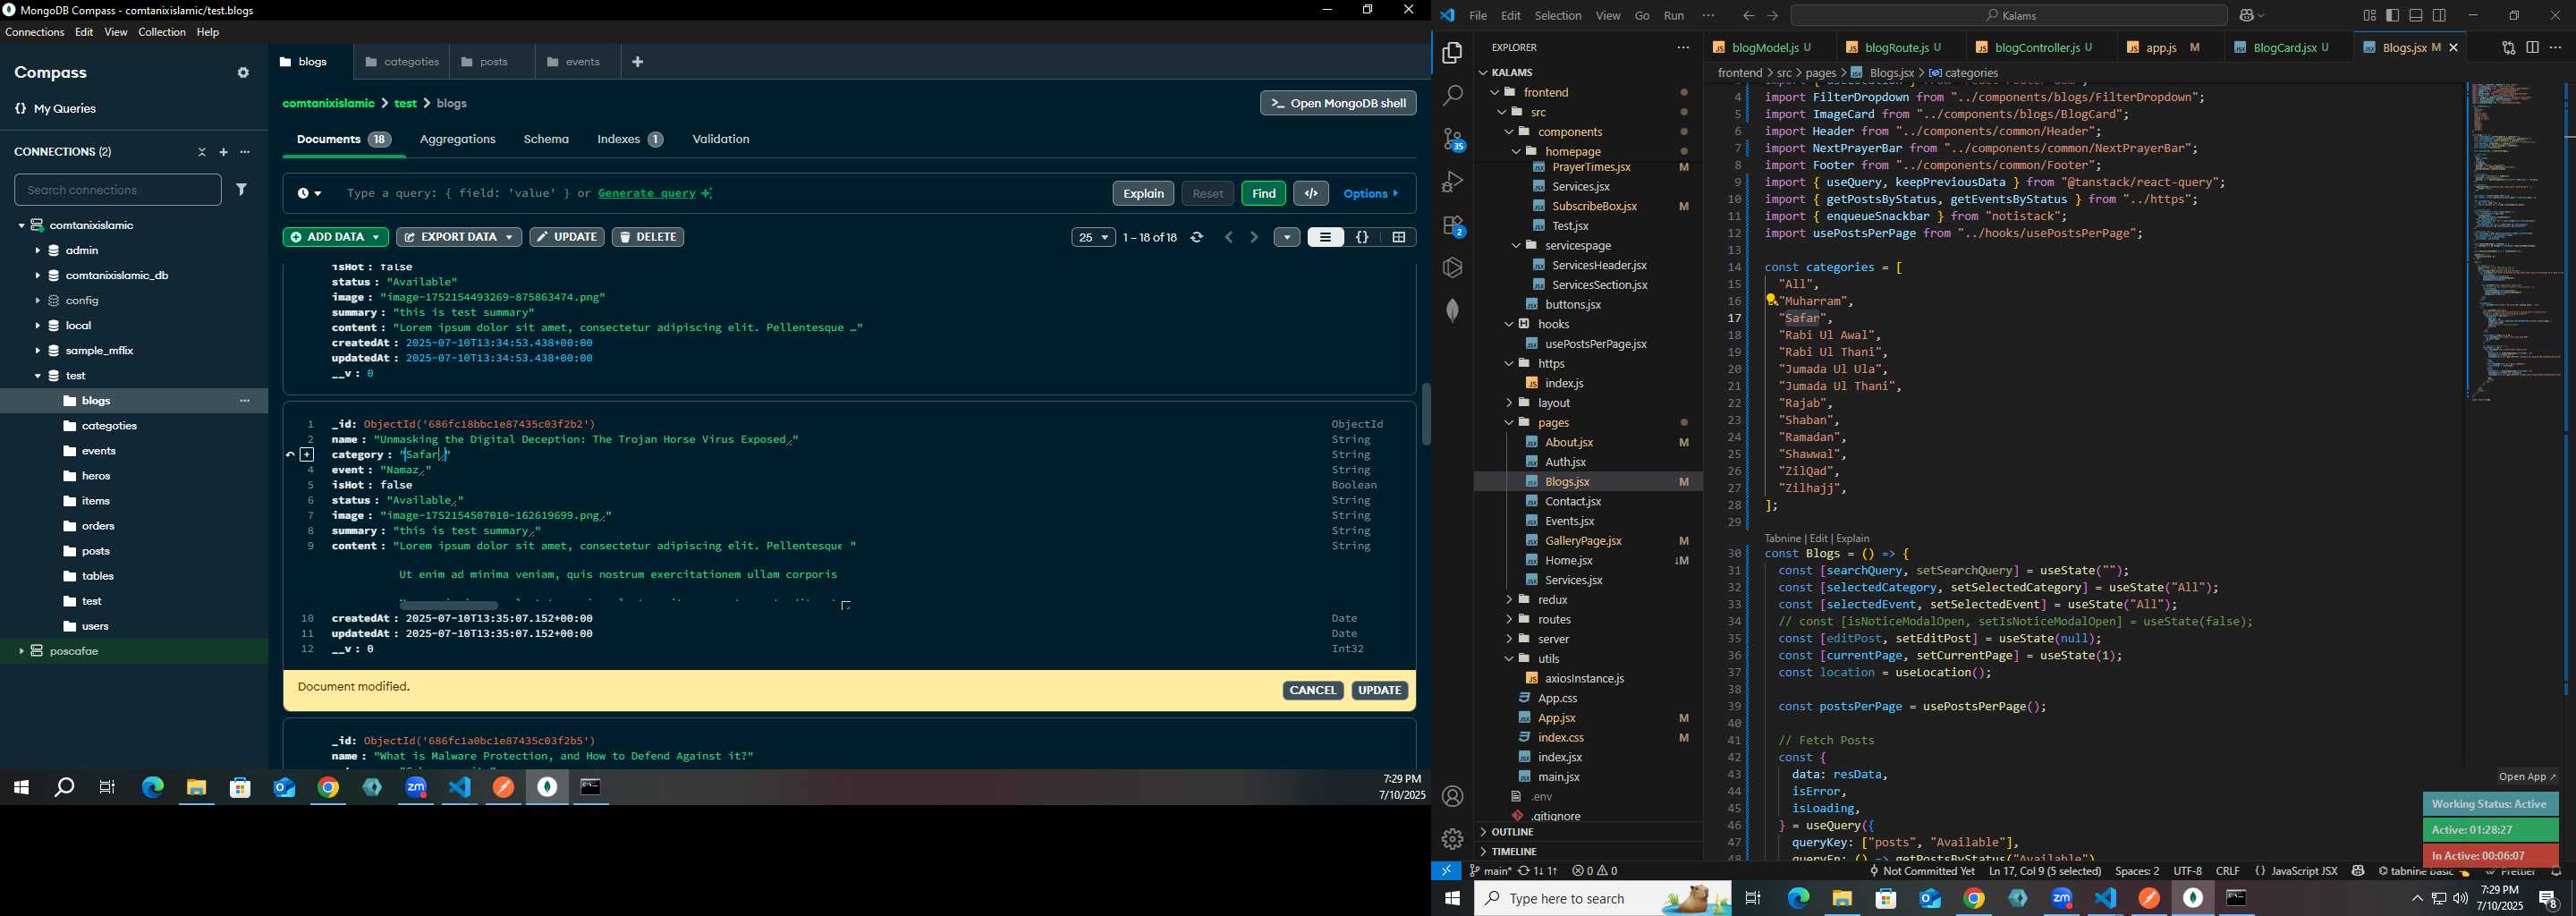Click VS Code navigate back arrow
Image resolution: width=2576 pixels, height=916 pixels.
pyautogui.click(x=1747, y=16)
